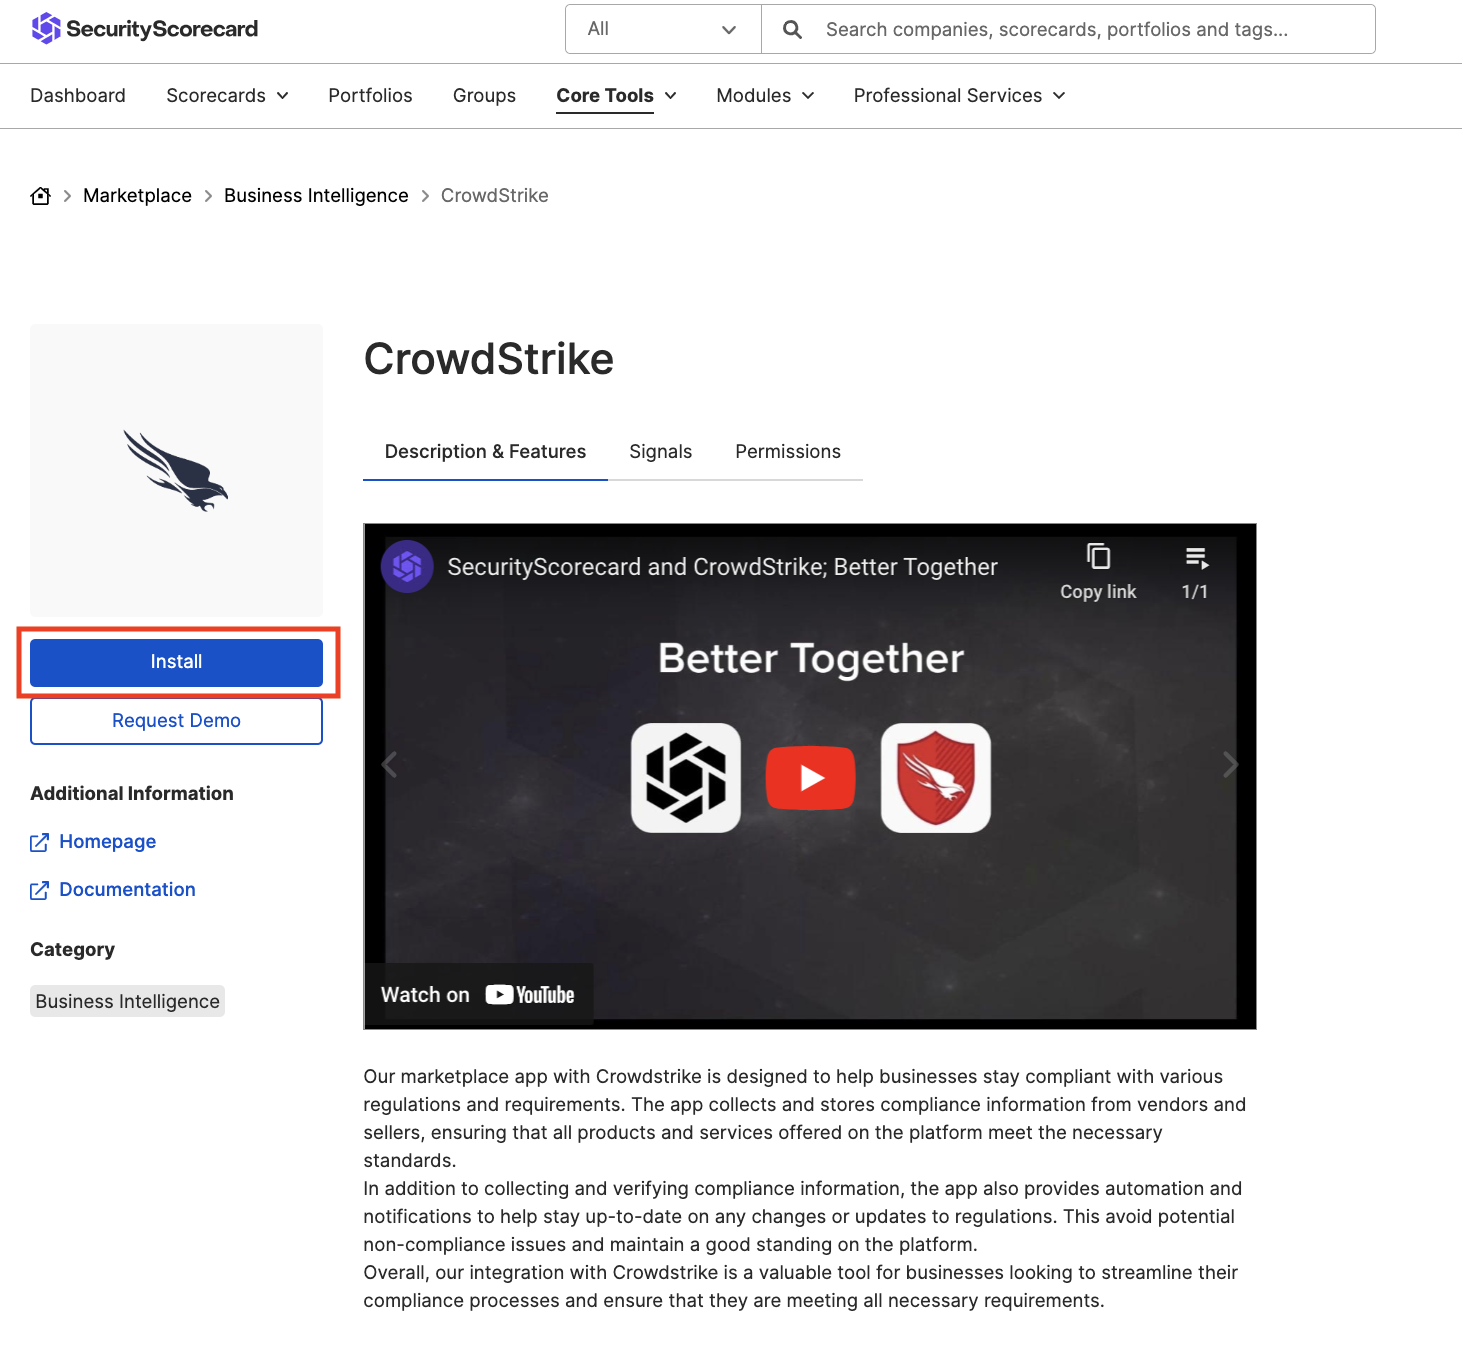This screenshot has height=1356, width=1462.
Task: Click the search magnifier icon
Action: point(792,29)
